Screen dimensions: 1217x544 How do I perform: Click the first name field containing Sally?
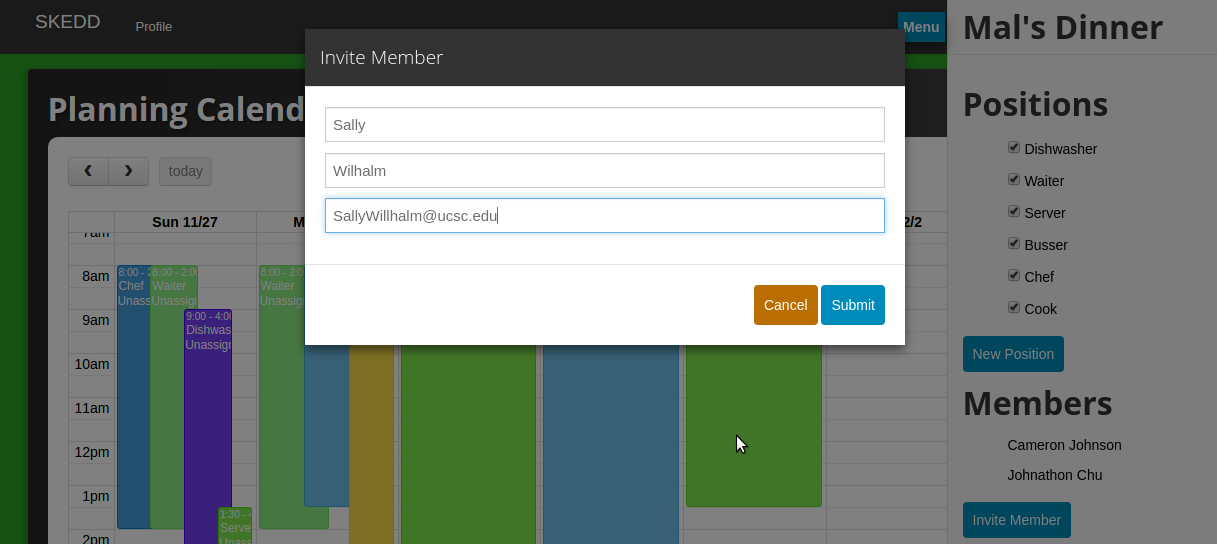click(605, 125)
